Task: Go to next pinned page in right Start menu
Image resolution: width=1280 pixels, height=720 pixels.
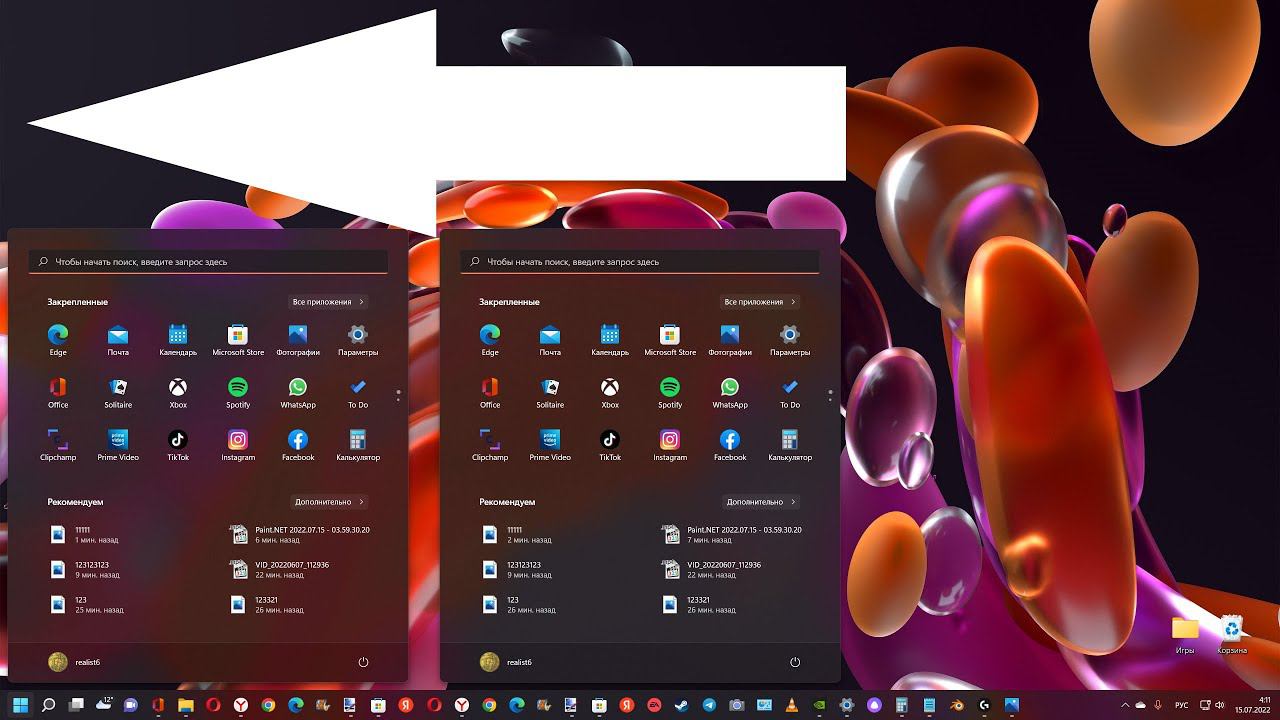Action: (830, 399)
